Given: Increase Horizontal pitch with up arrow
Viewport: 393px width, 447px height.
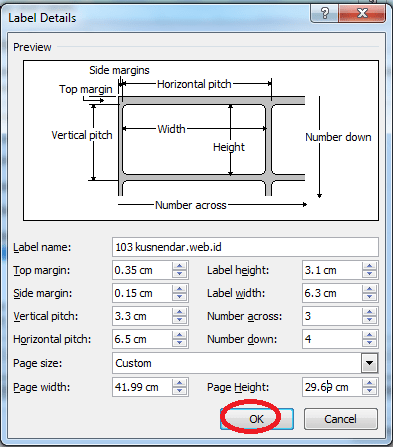Looking at the screenshot, I should (x=180, y=335).
